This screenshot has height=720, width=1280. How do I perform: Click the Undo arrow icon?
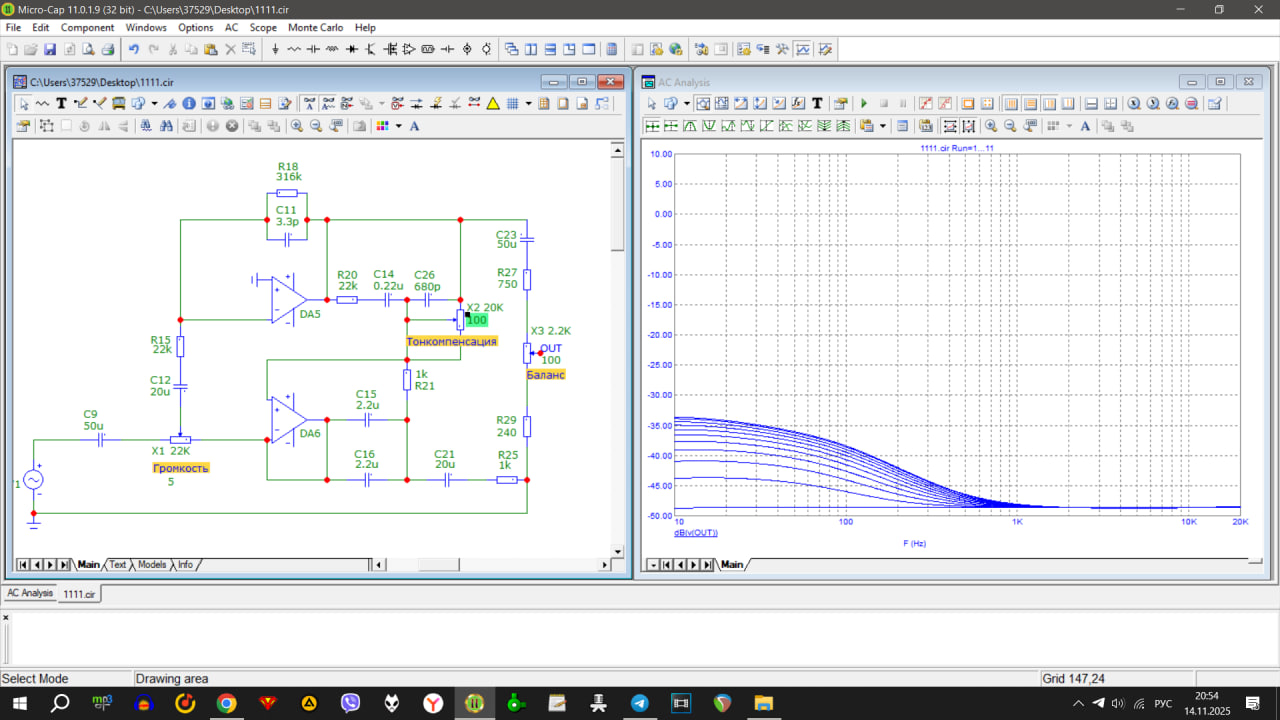click(134, 49)
